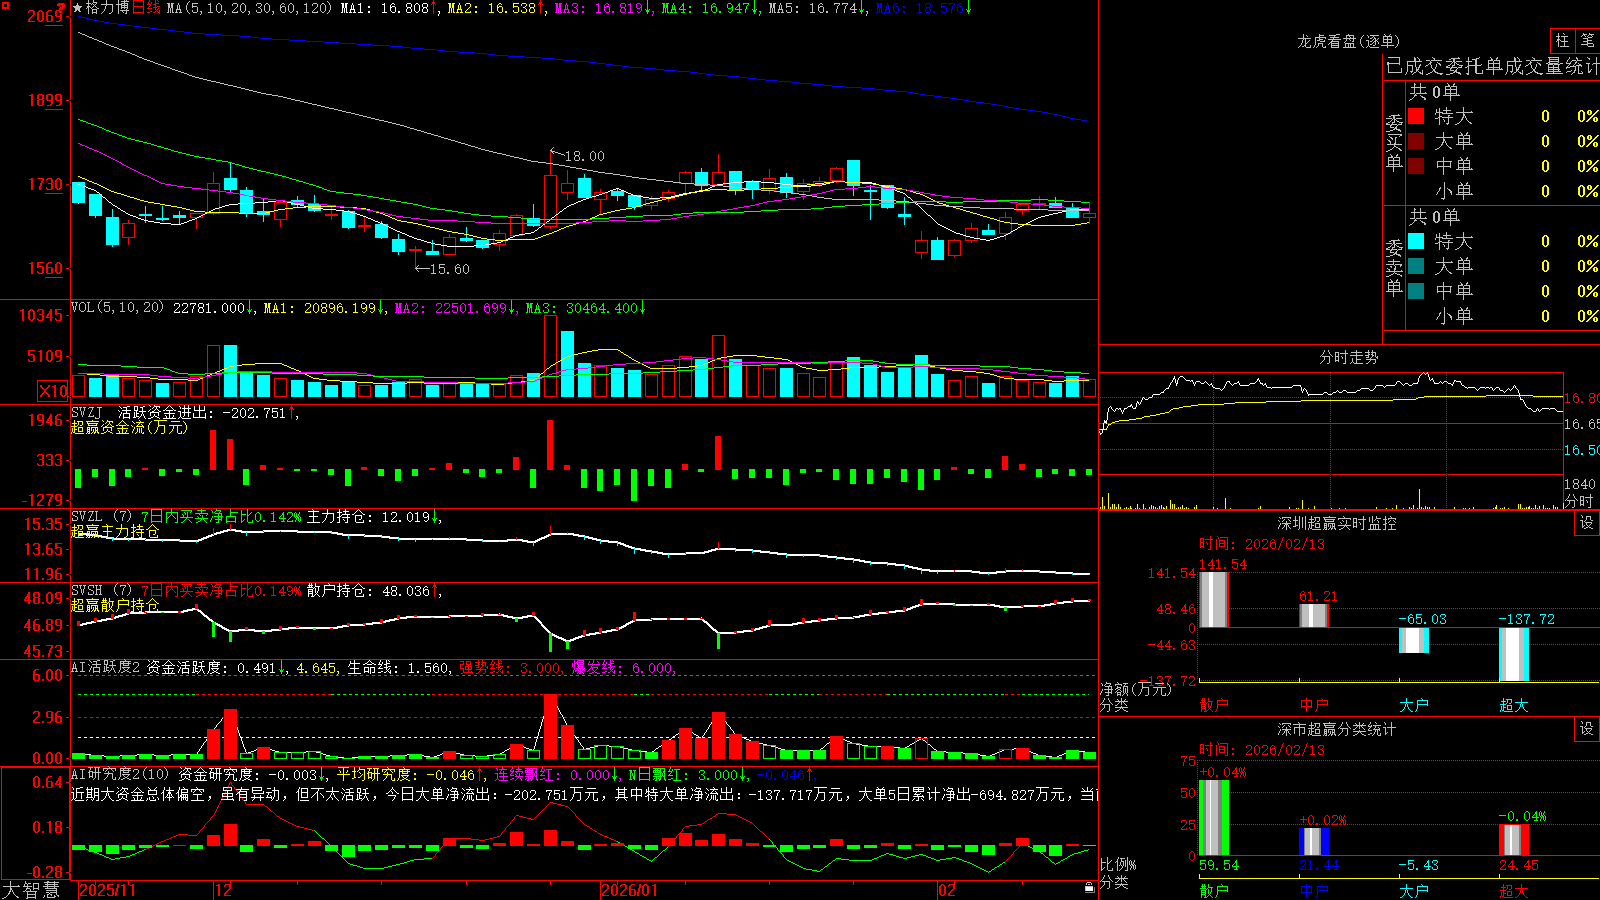
Task: Click the MA1: 16.808 value
Action: click(x=387, y=8)
